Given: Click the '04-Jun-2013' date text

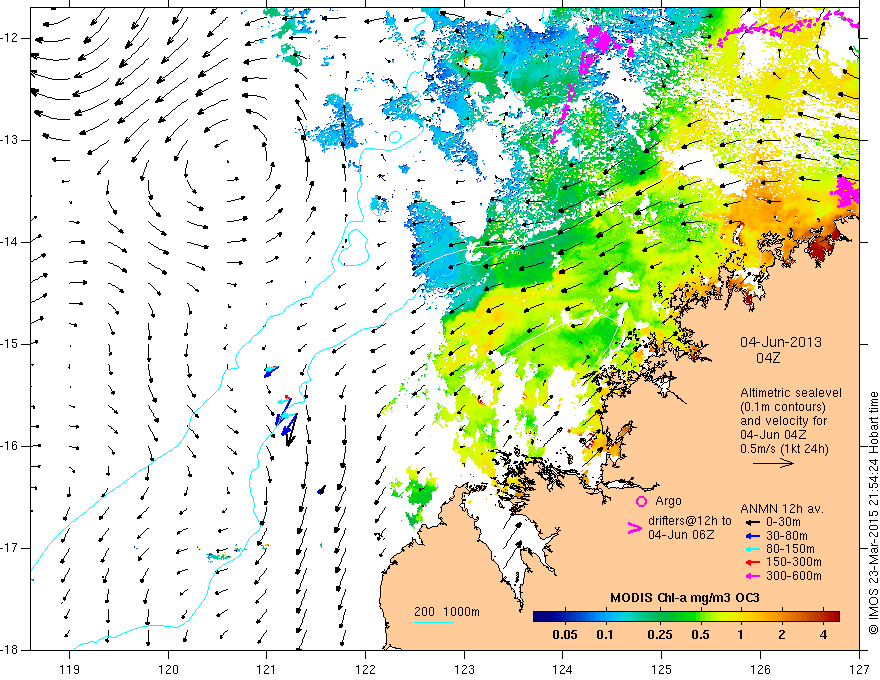Looking at the screenshot, I should click(781, 342).
